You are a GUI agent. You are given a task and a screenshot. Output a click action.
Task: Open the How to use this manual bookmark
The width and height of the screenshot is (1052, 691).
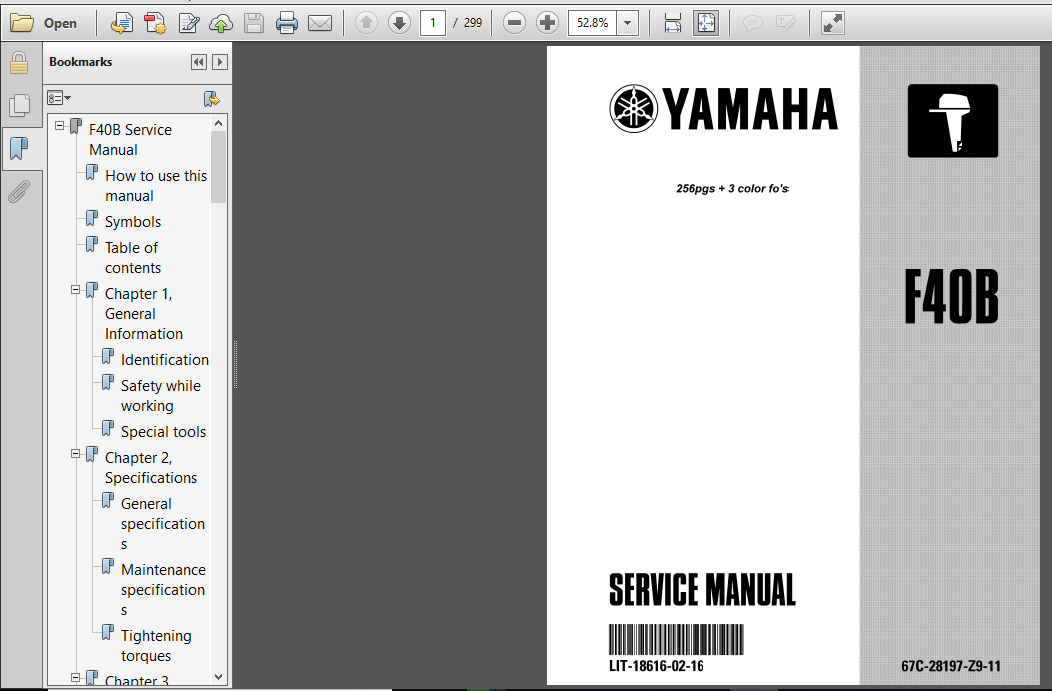[x=156, y=186]
